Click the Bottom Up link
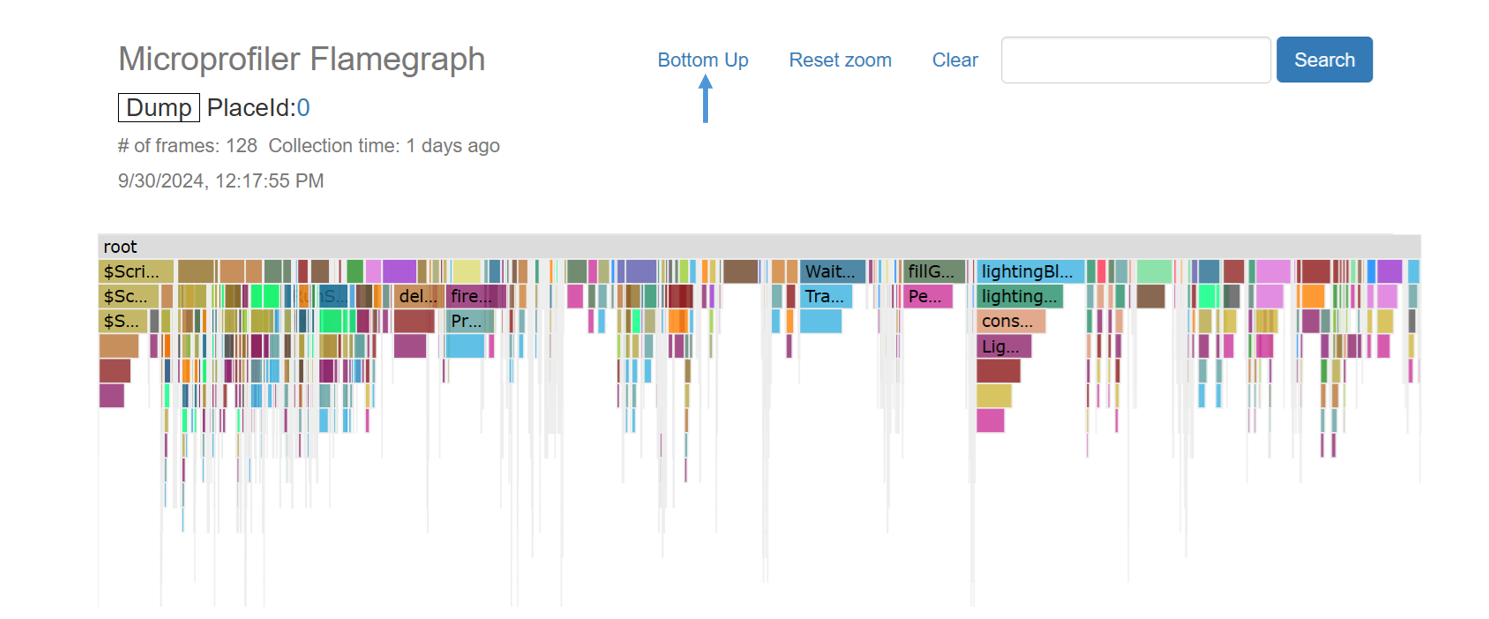Viewport: 1489px width, 619px height. click(x=702, y=60)
